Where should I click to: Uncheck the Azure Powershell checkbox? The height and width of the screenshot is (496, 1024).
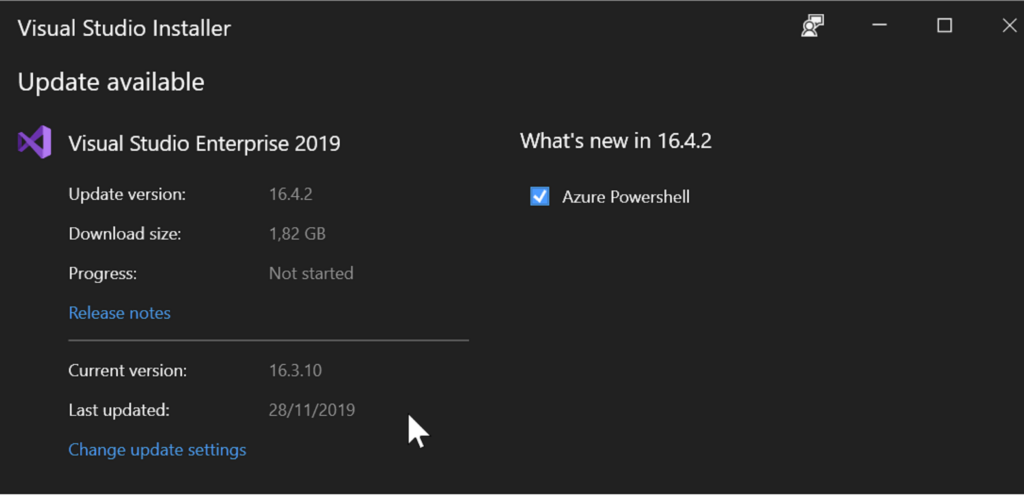click(539, 196)
